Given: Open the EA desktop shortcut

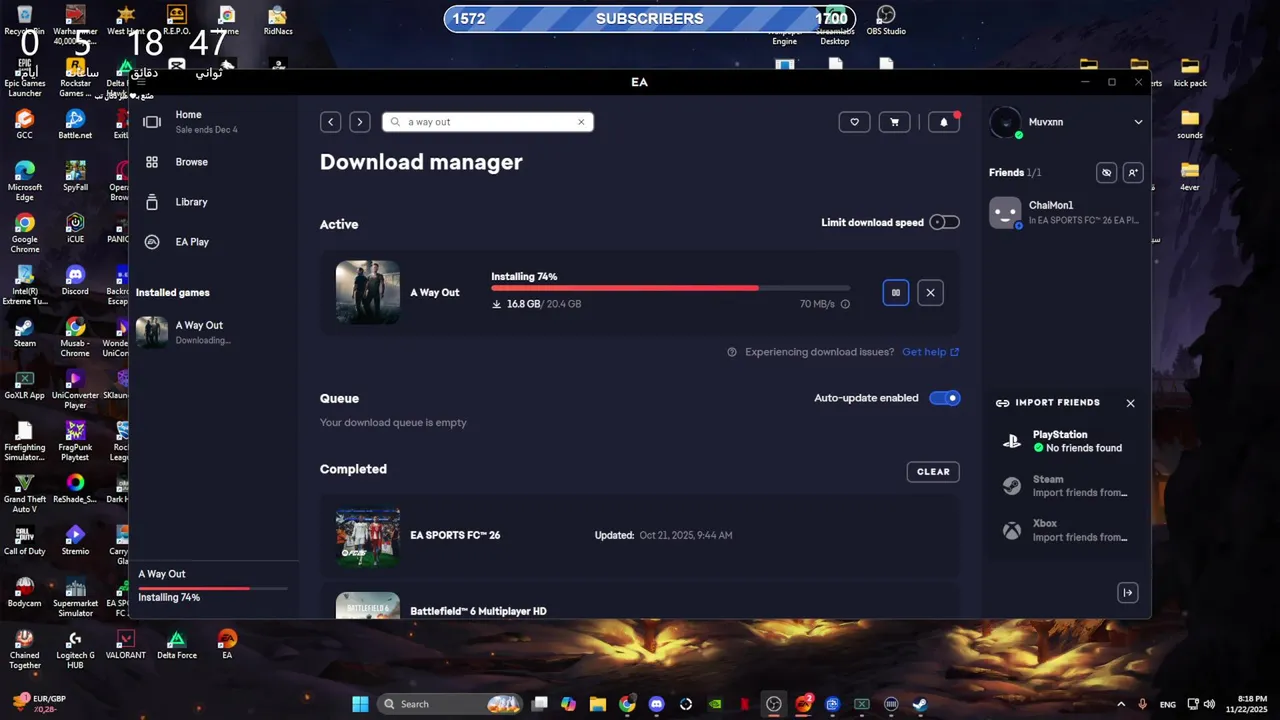Looking at the screenshot, I should (x=227, y=645).
